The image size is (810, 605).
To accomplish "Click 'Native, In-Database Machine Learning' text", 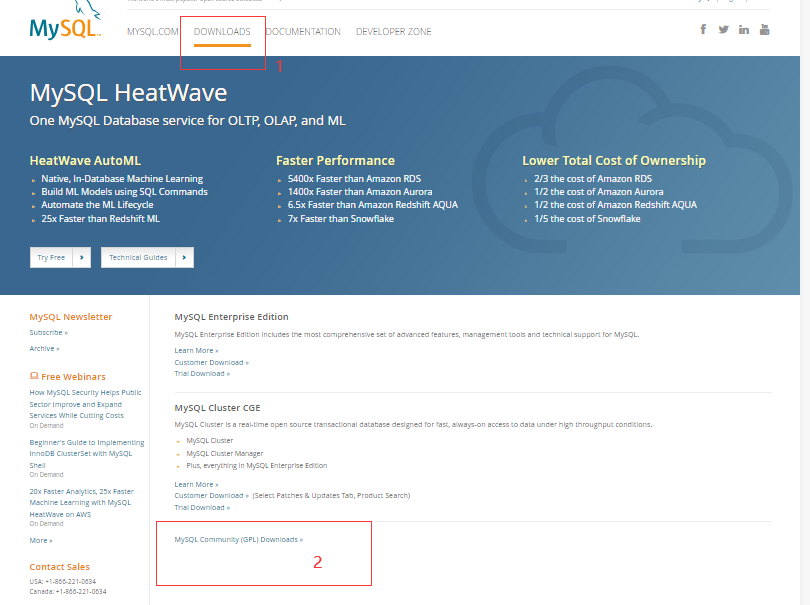I will (x=122, y=179).
